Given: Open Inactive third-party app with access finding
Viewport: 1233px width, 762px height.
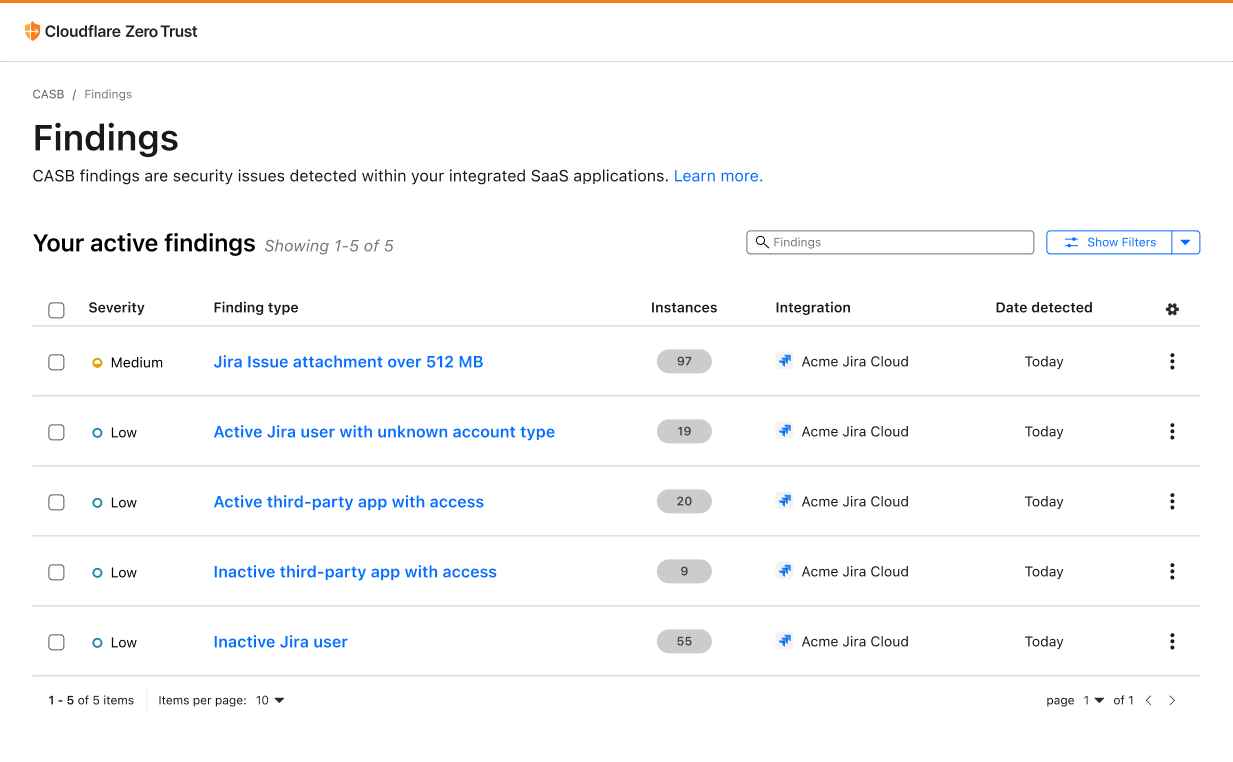Looking at the screenshot, I should pos(355,572).
